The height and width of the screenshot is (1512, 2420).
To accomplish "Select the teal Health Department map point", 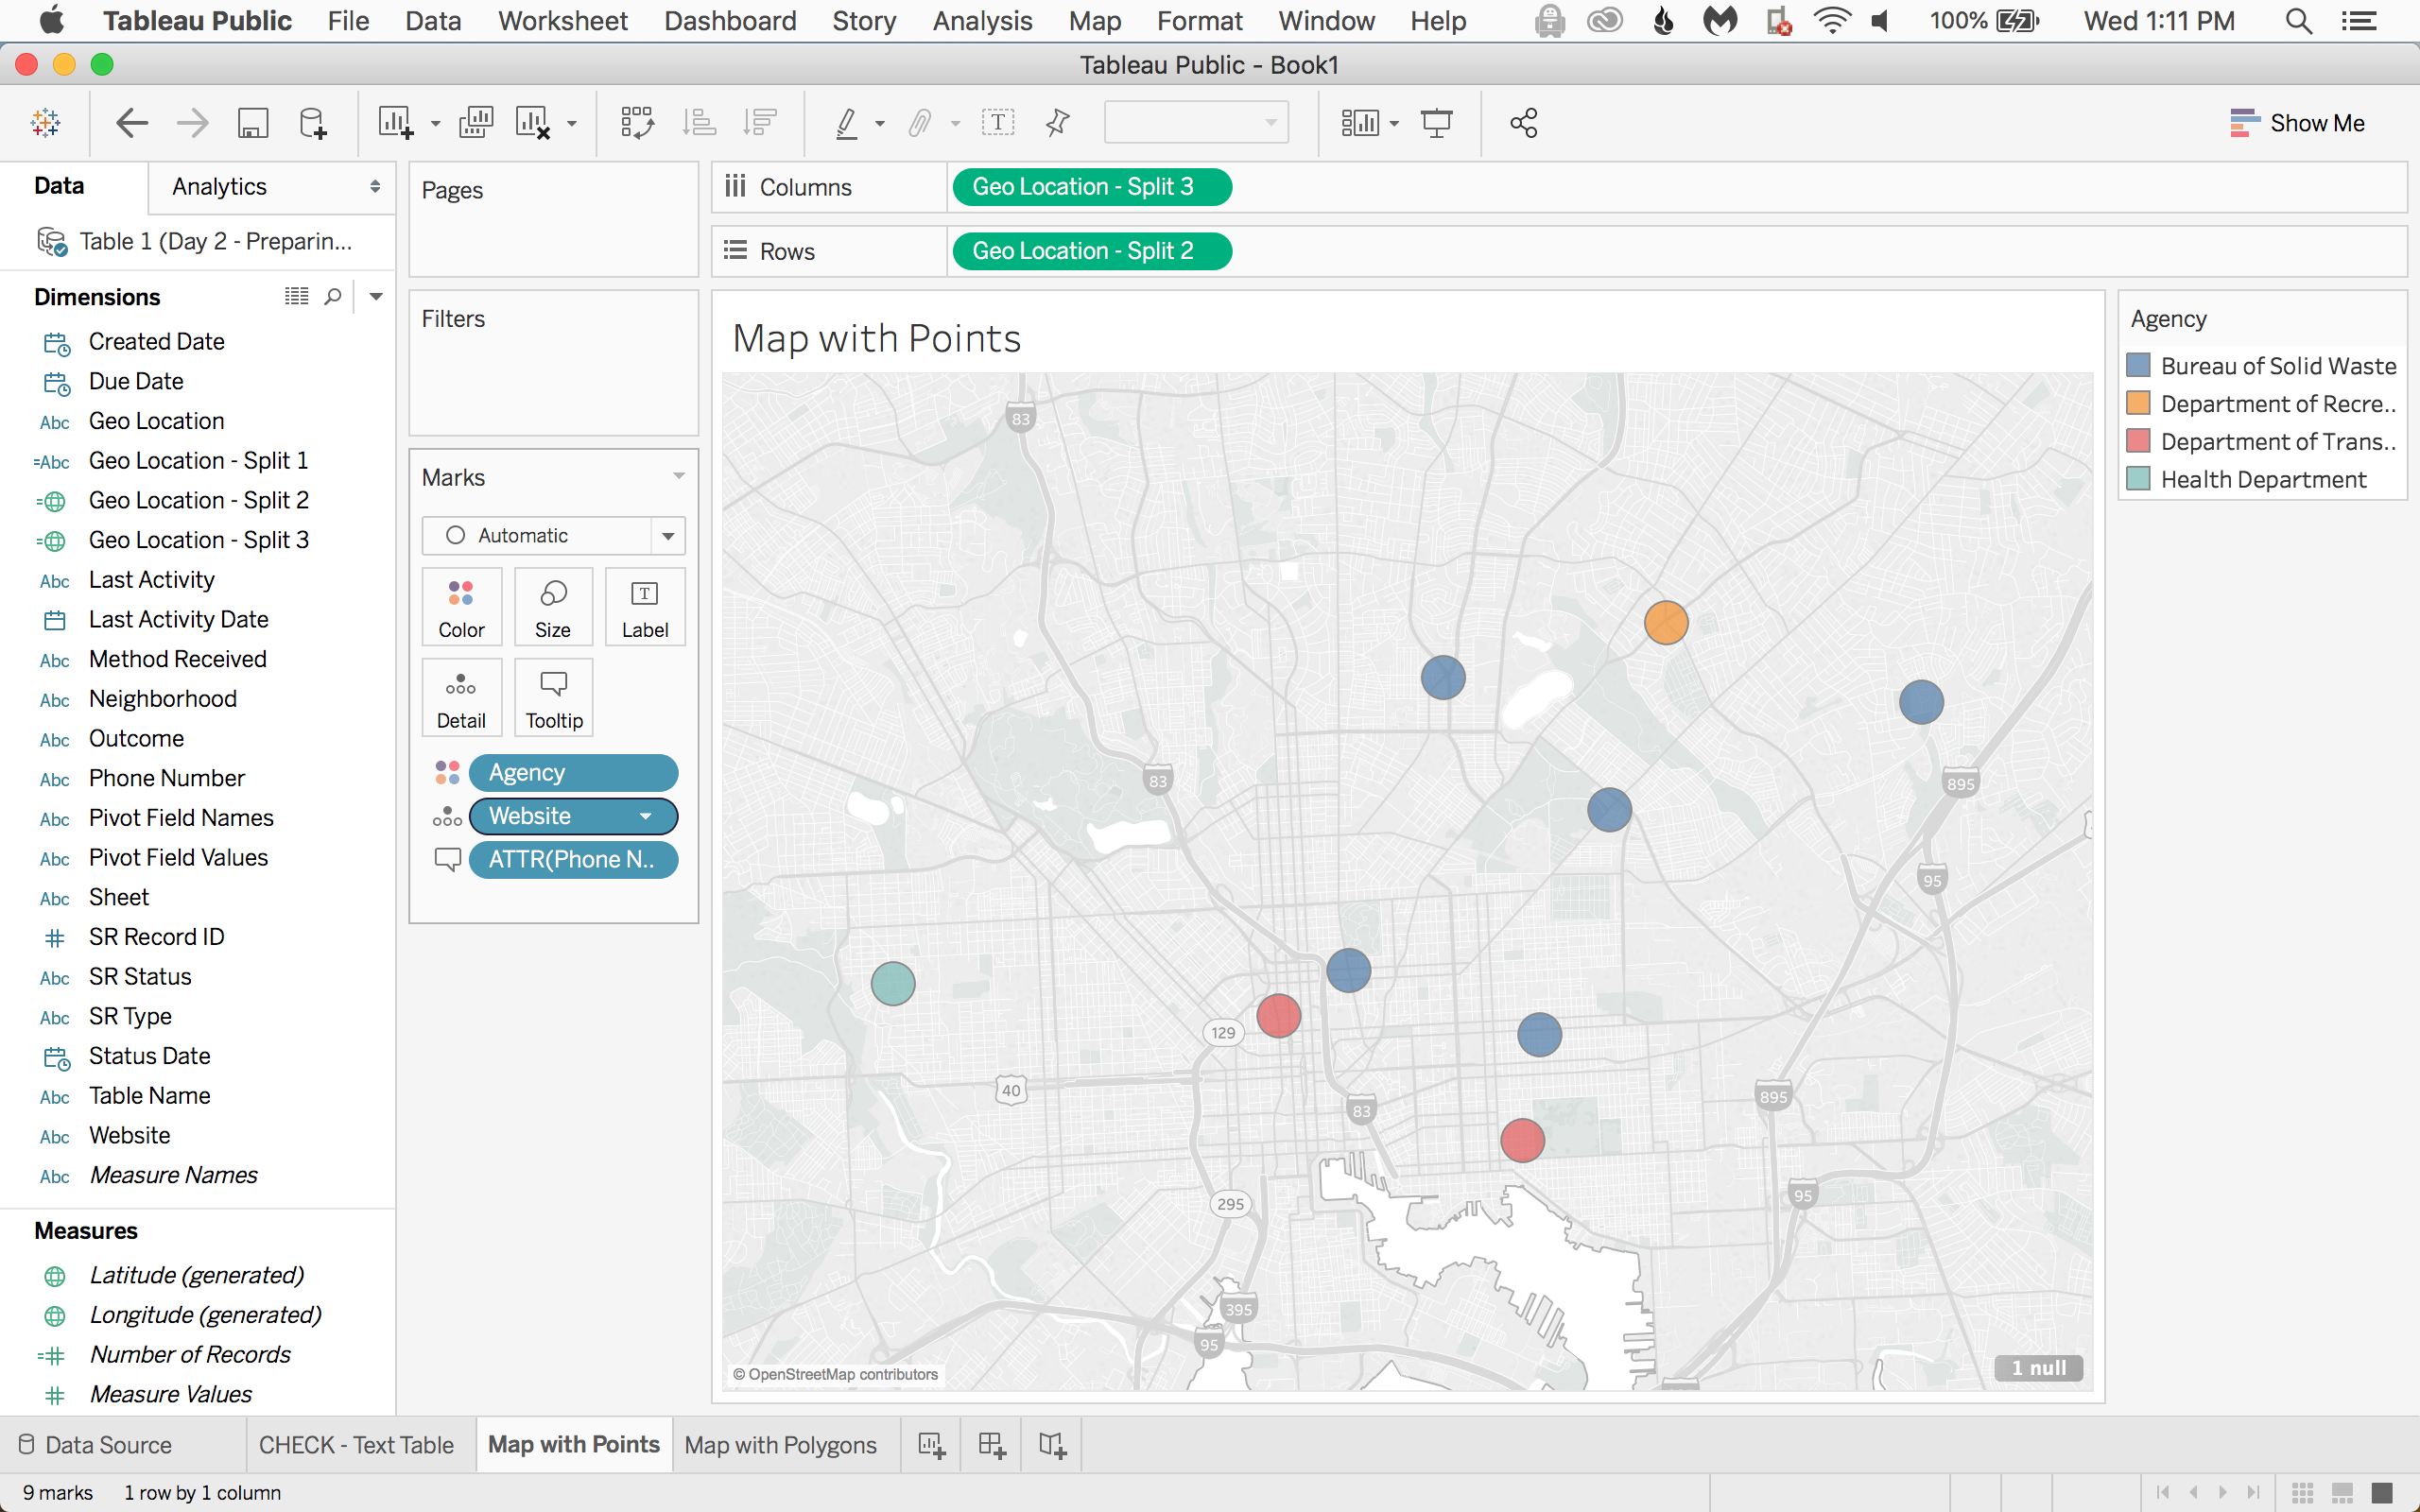I will [x=893, y=984].
